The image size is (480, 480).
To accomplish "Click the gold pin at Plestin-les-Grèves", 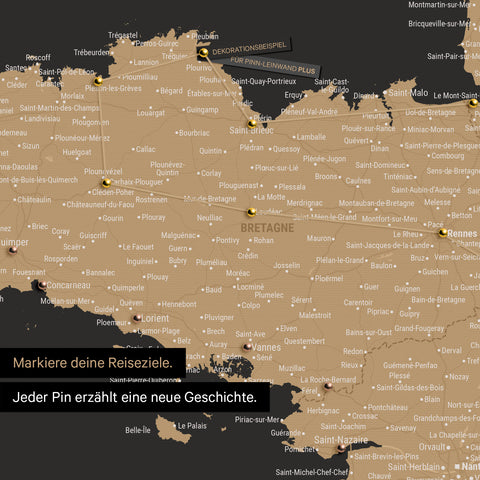I will pos(98,81).
